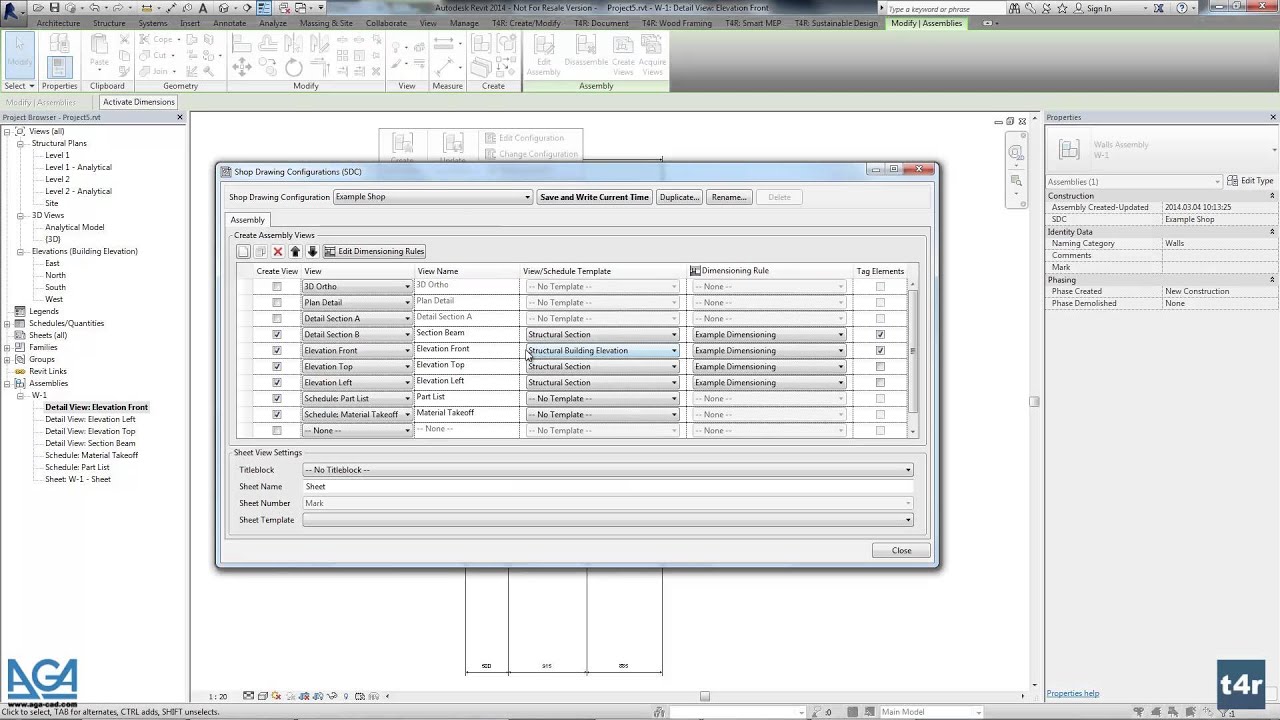Click the Edit Assembly ribbon icon

[x=543, y=55]
